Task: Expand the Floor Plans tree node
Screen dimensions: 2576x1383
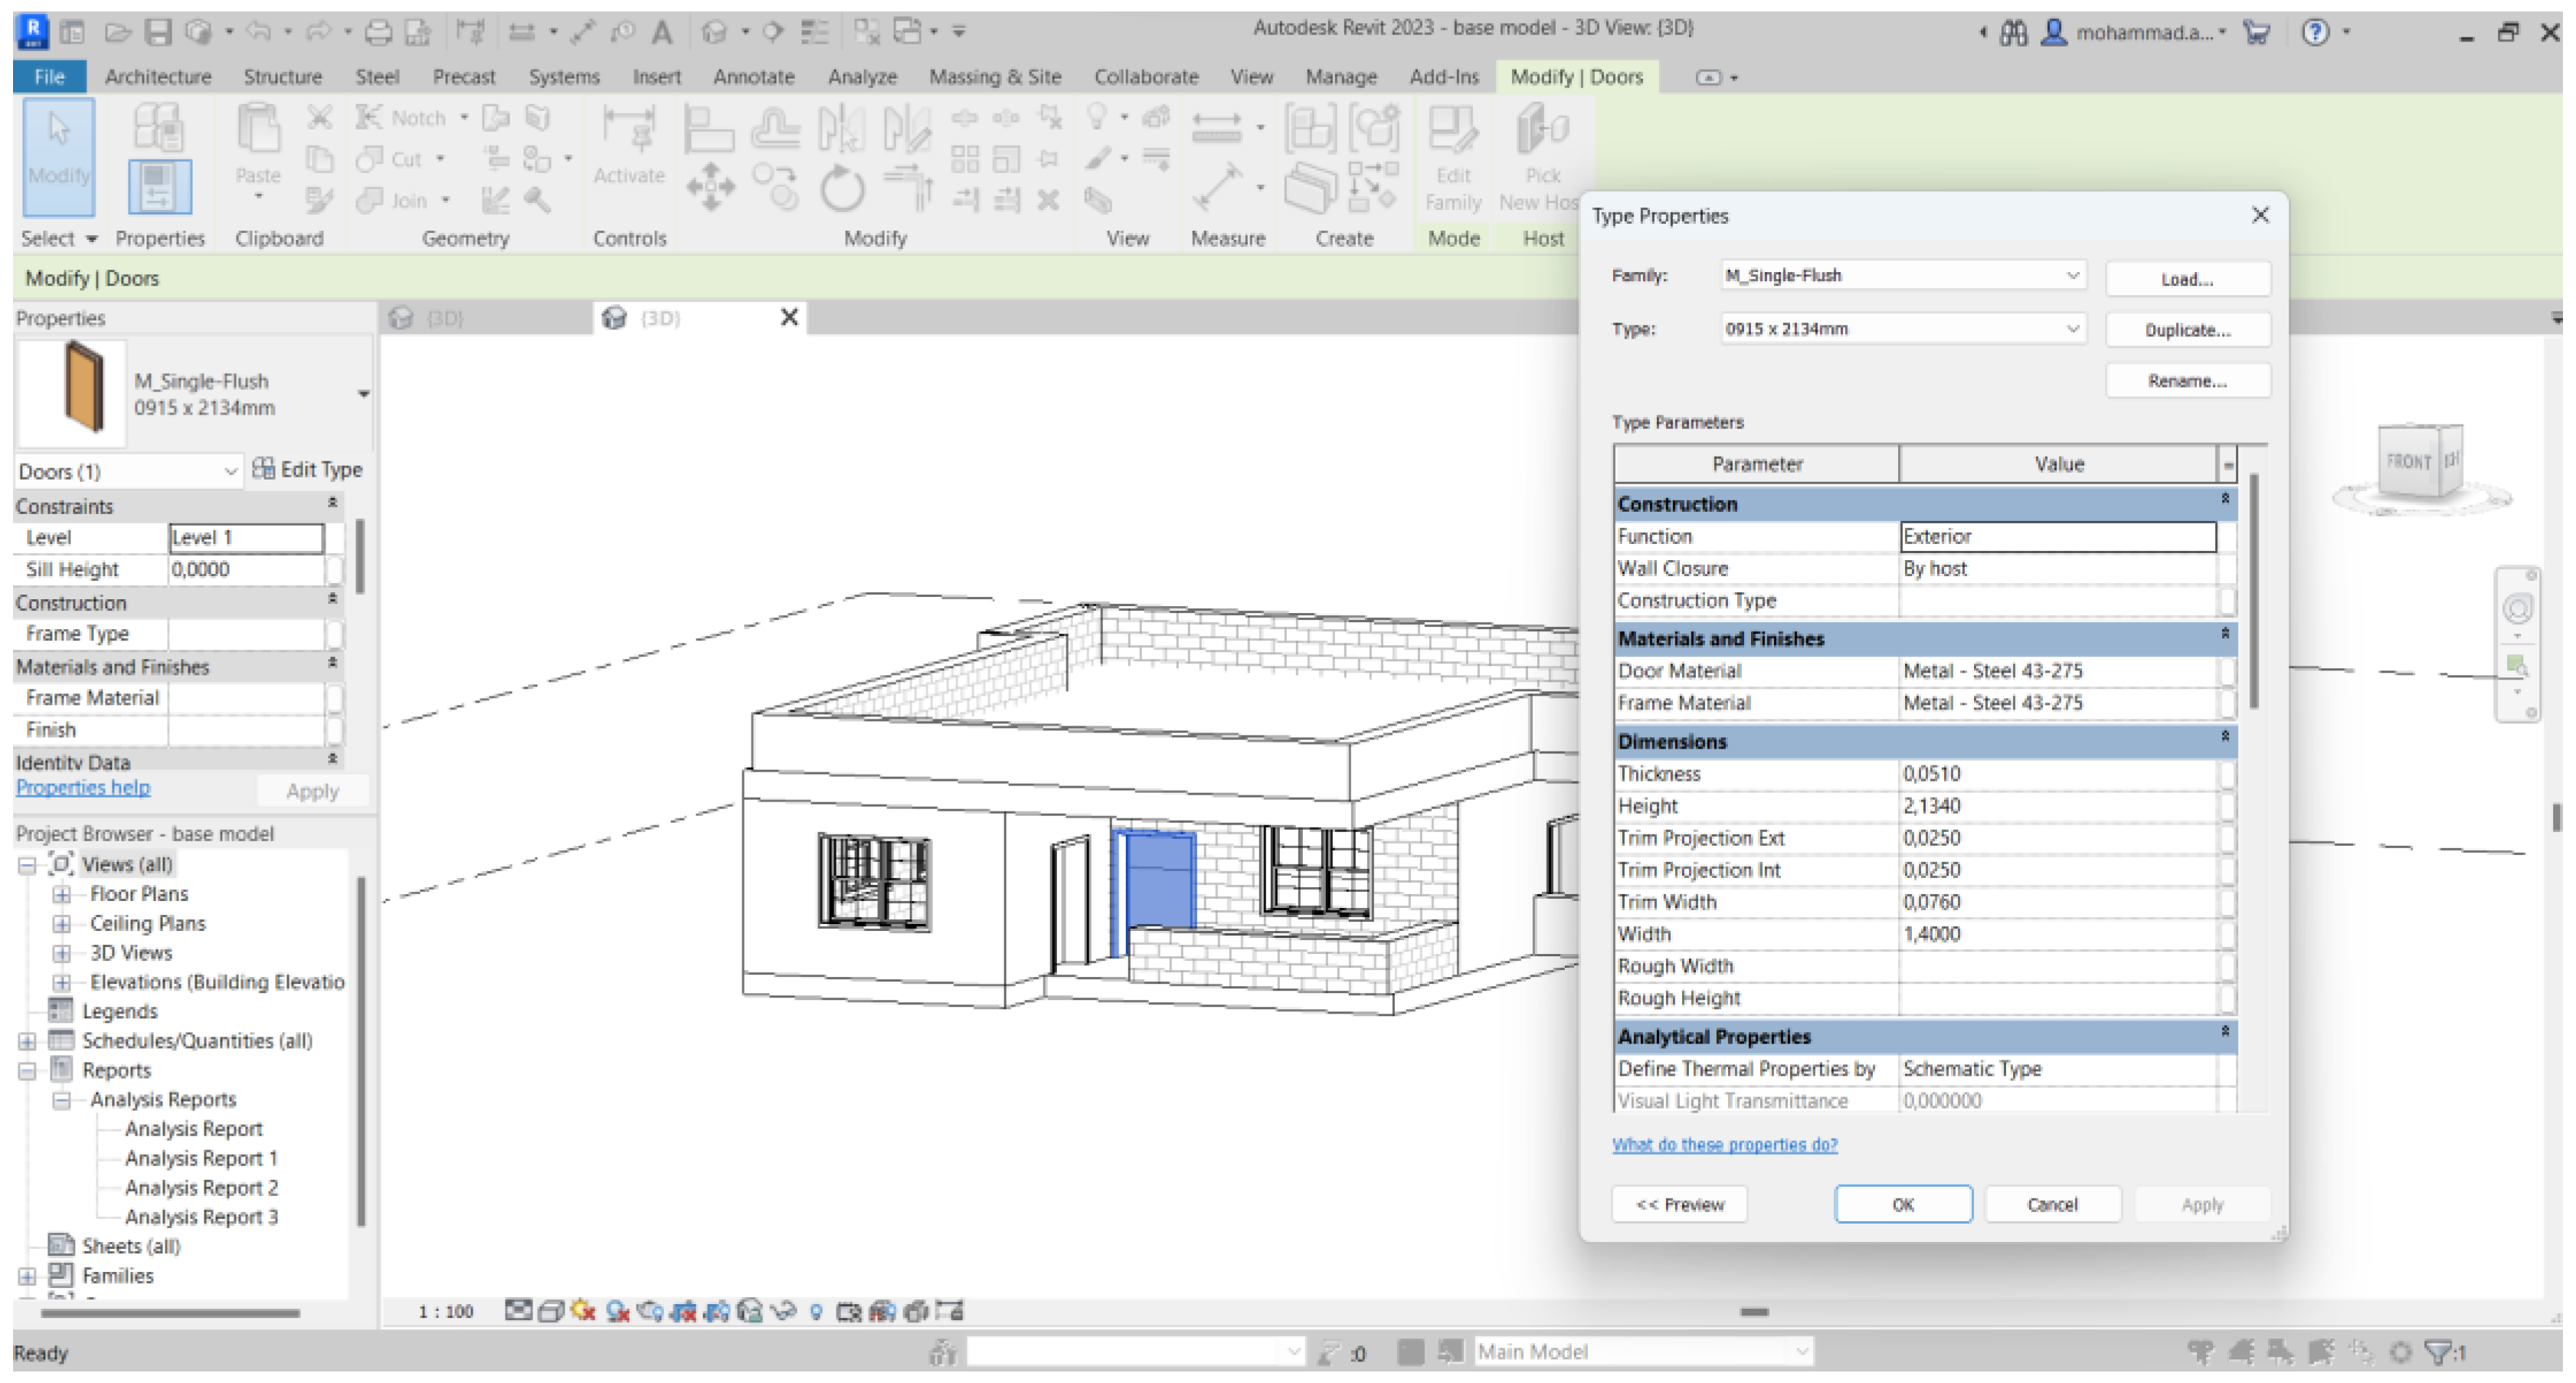Action: (x=62, y=894)
